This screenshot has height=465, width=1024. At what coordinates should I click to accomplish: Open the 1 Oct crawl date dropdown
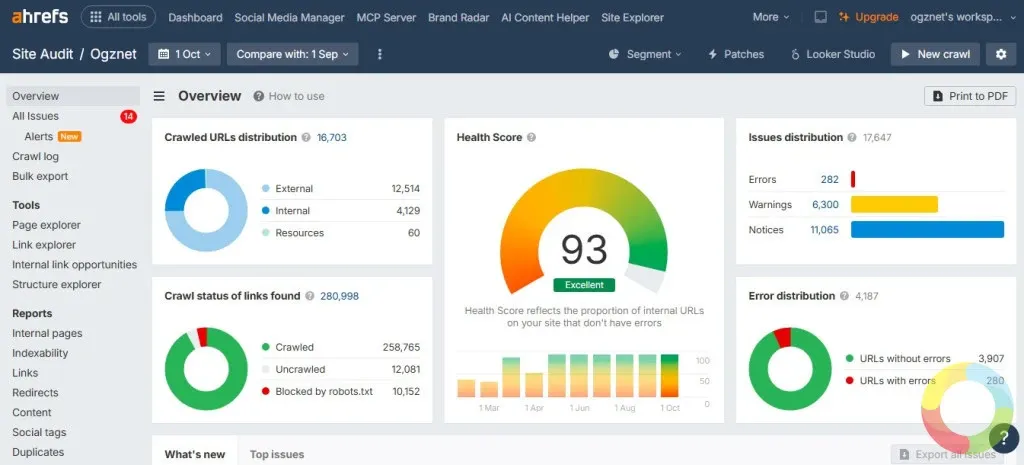click(x=185, y=54)
